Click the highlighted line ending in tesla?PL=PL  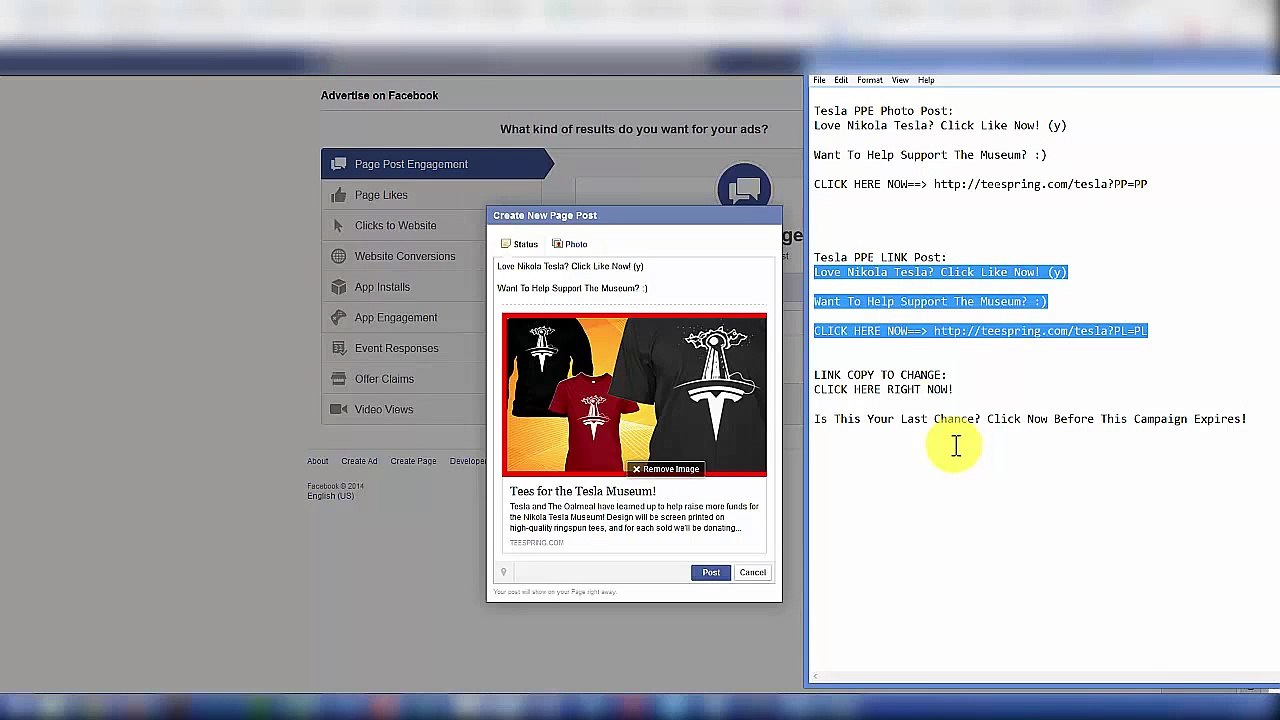(x=980, y=331)
